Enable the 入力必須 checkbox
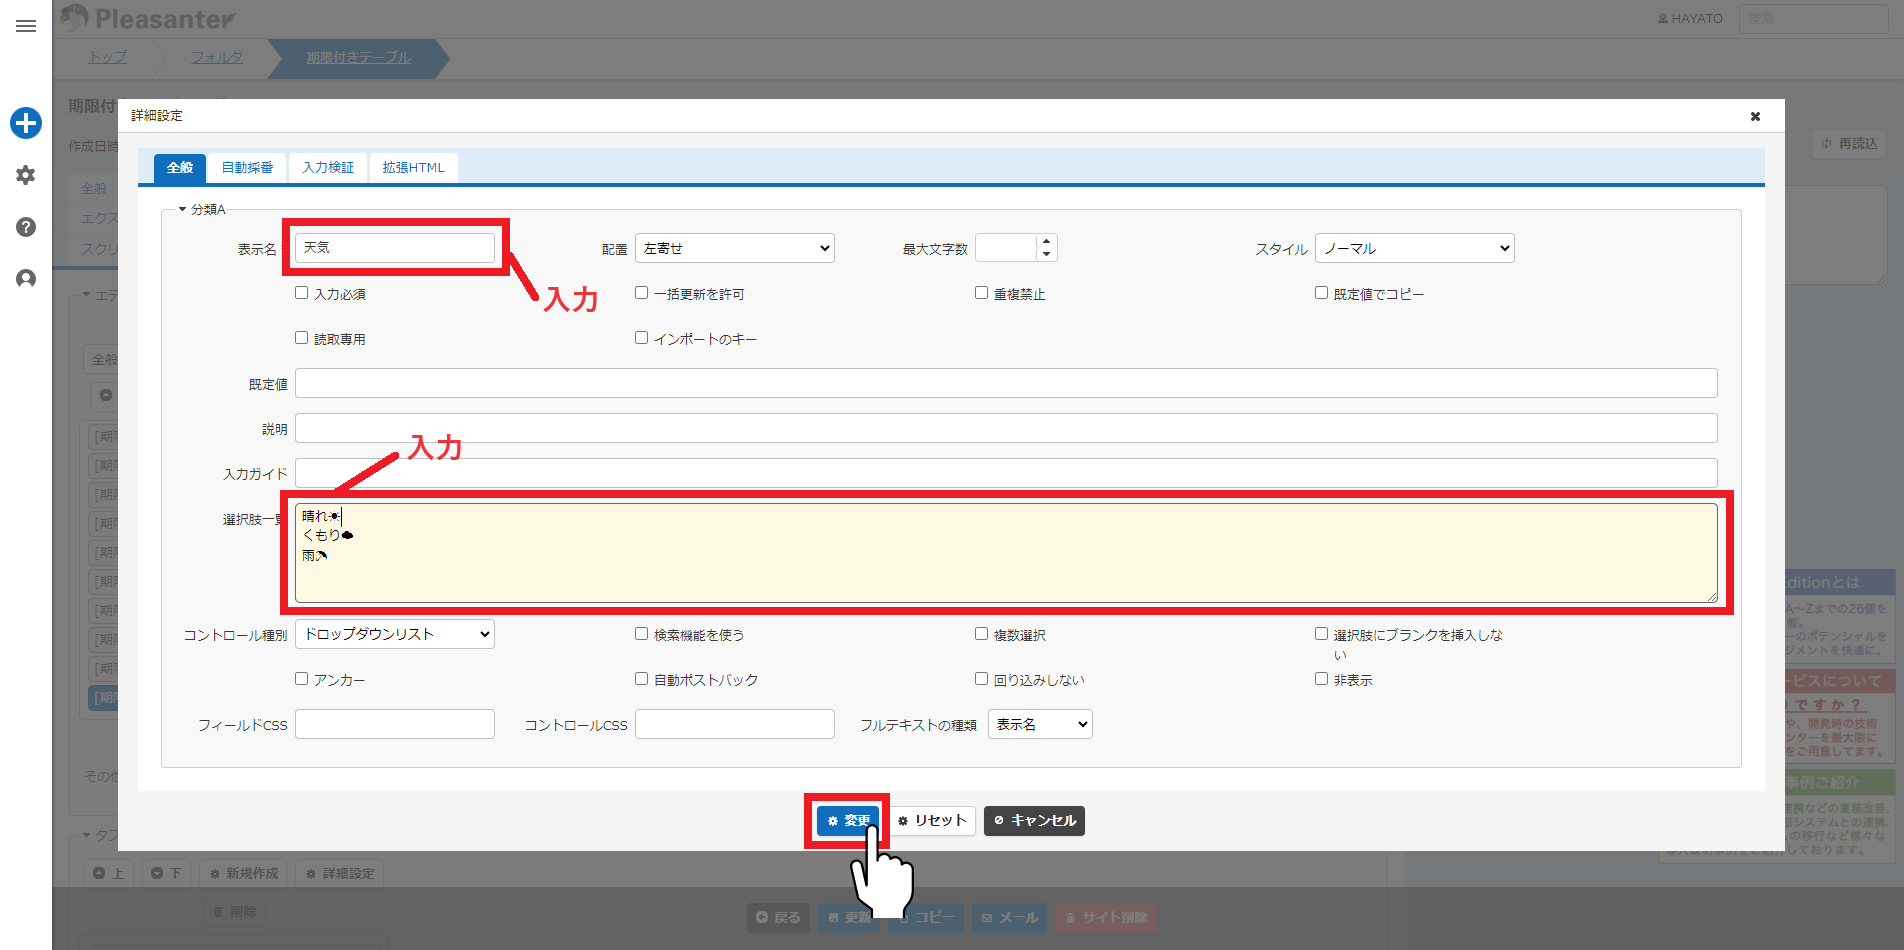 (301, 293)
